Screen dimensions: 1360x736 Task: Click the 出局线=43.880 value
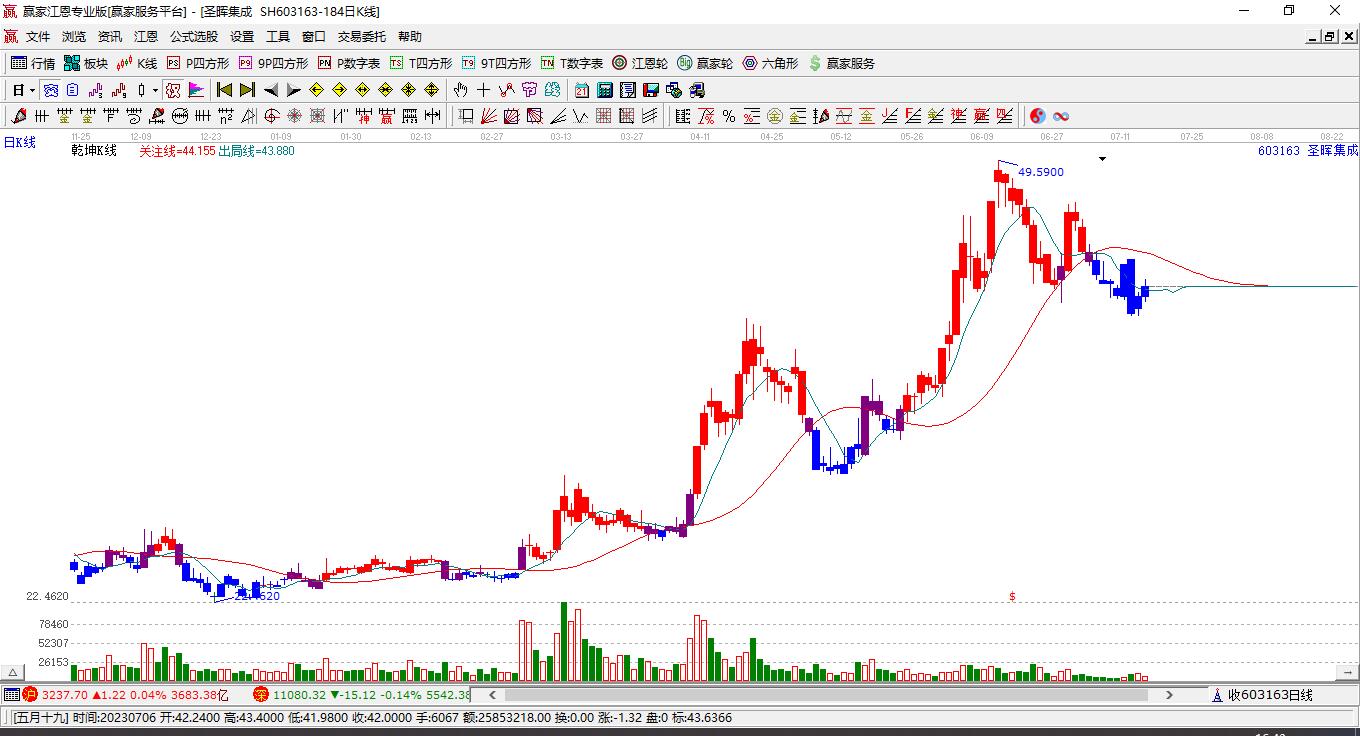click(x=257, y=151)
